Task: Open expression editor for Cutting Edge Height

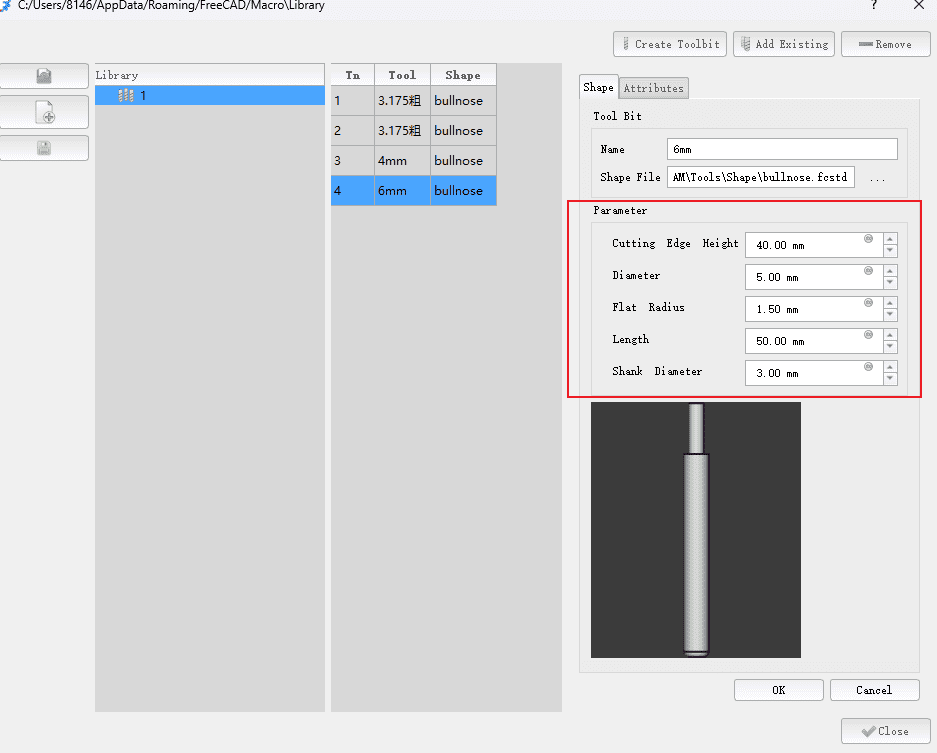Action: click(x=868, y=239)
